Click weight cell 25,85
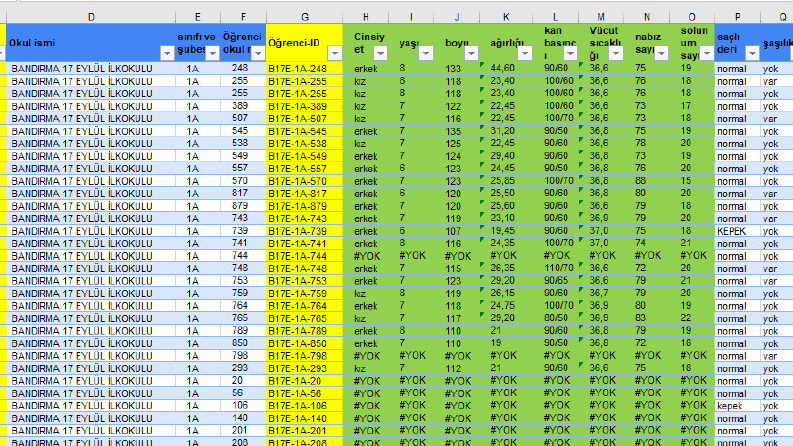793x446 pixels. 506,181
